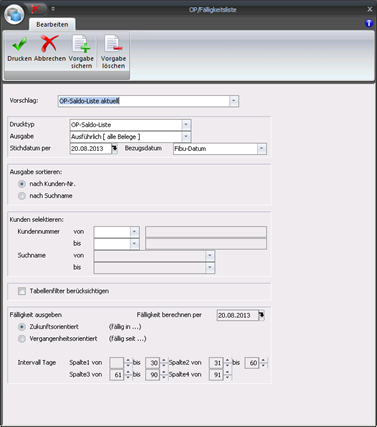Image resolution: width=377 pixels, height=427 pixels.
Task: Expand the Ausgabe dropdown
Action: [x=186, y=137]
